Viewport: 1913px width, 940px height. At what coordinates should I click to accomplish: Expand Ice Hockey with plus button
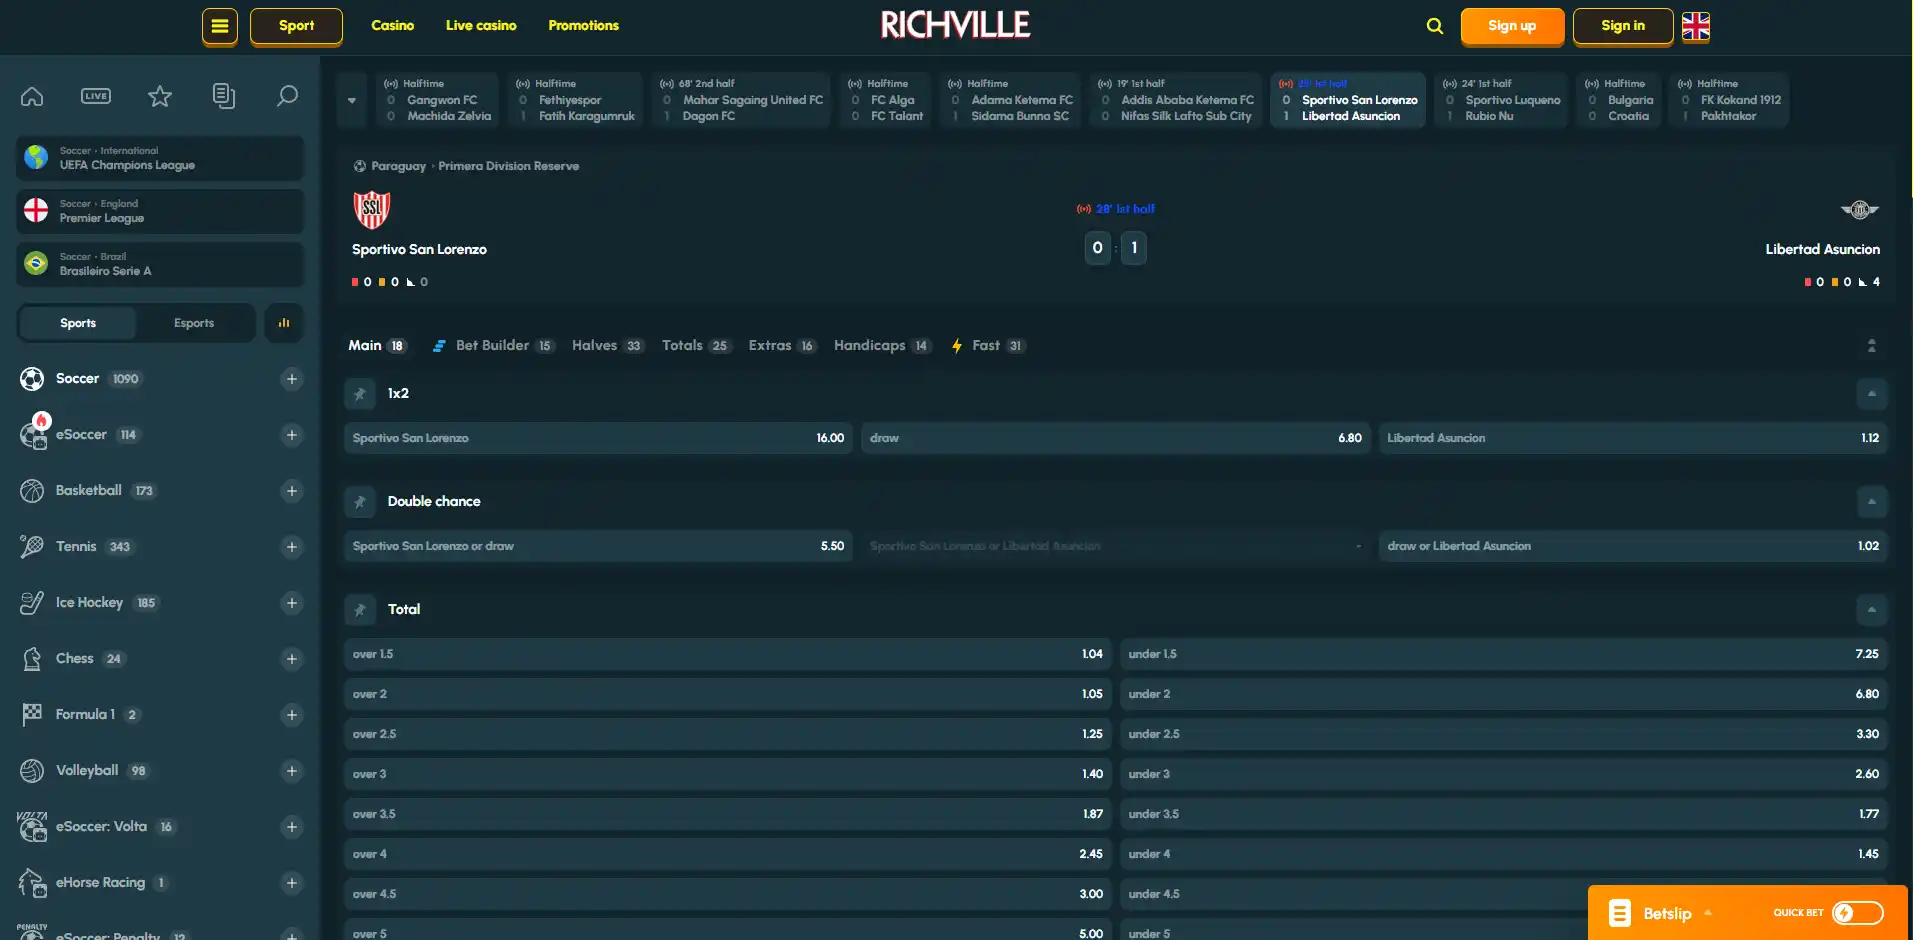292,603
